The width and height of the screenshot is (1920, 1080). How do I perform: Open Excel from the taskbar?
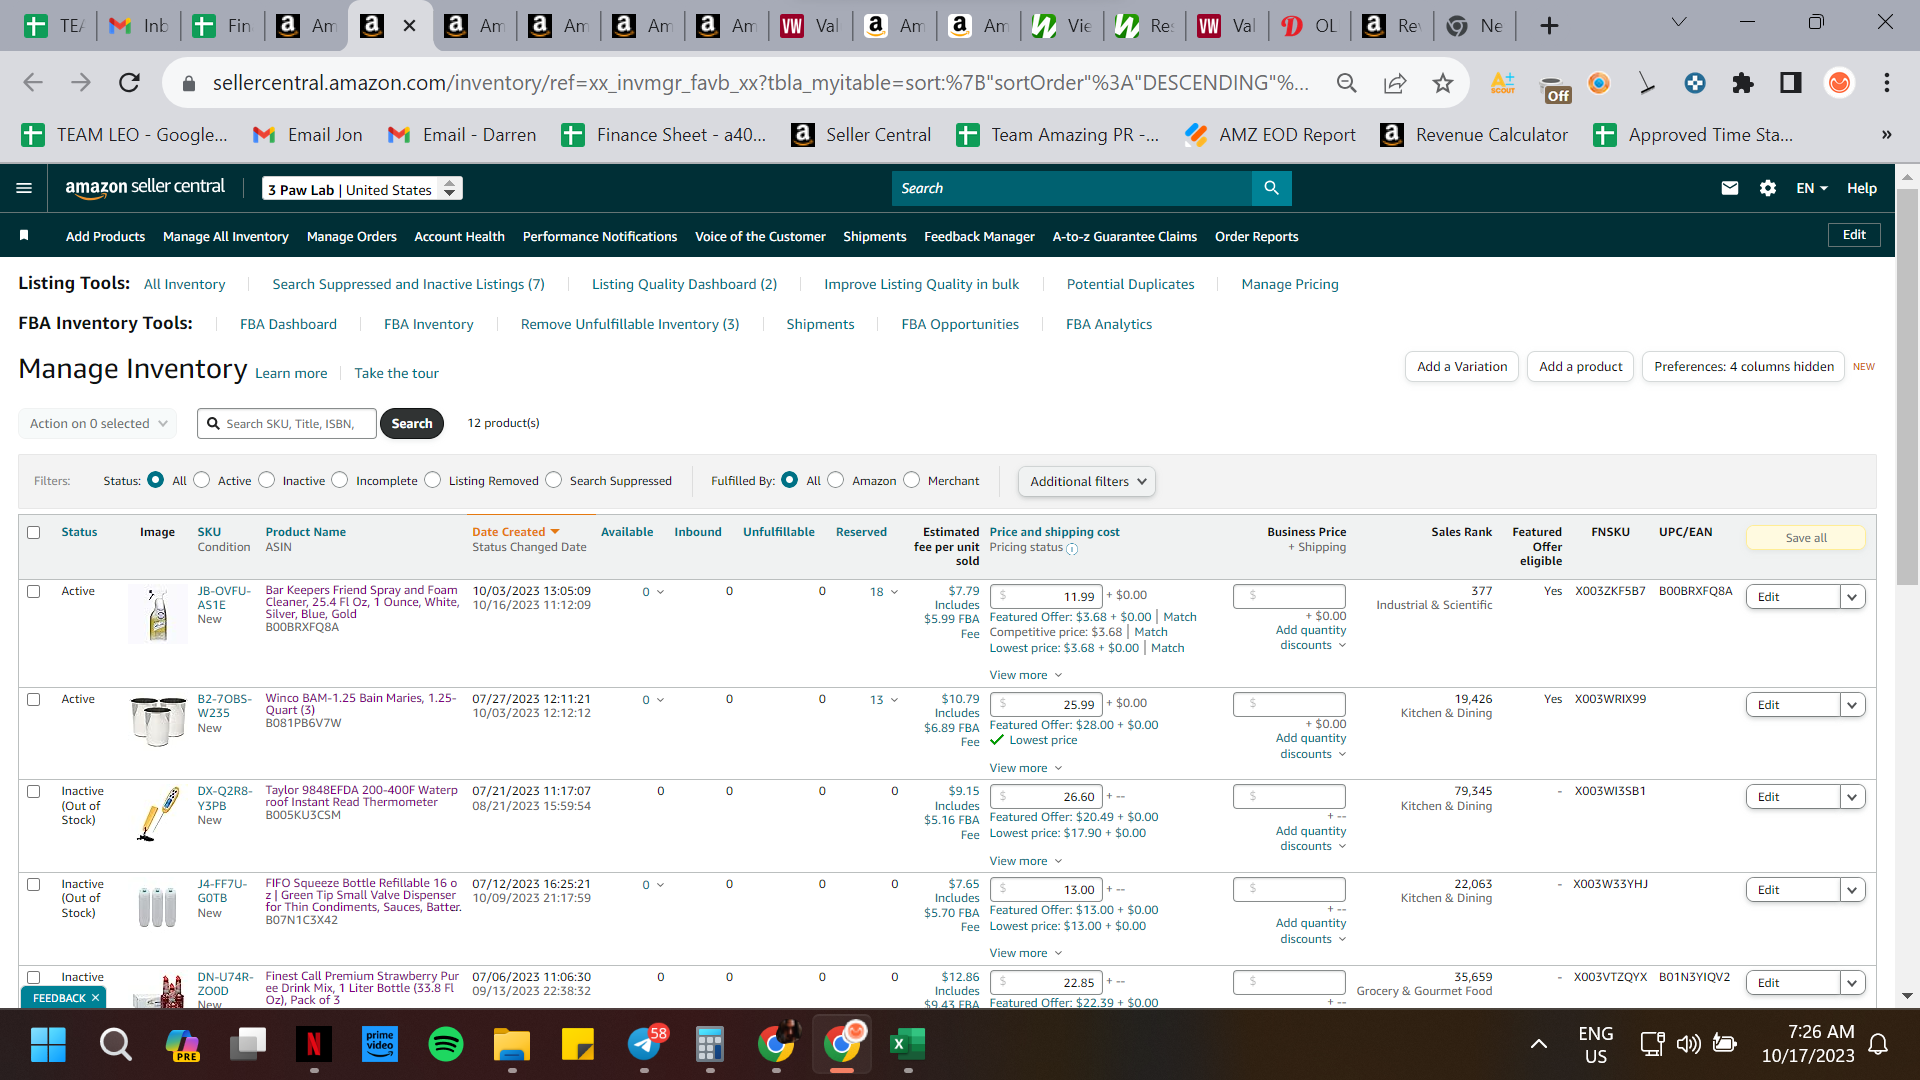907,1045
